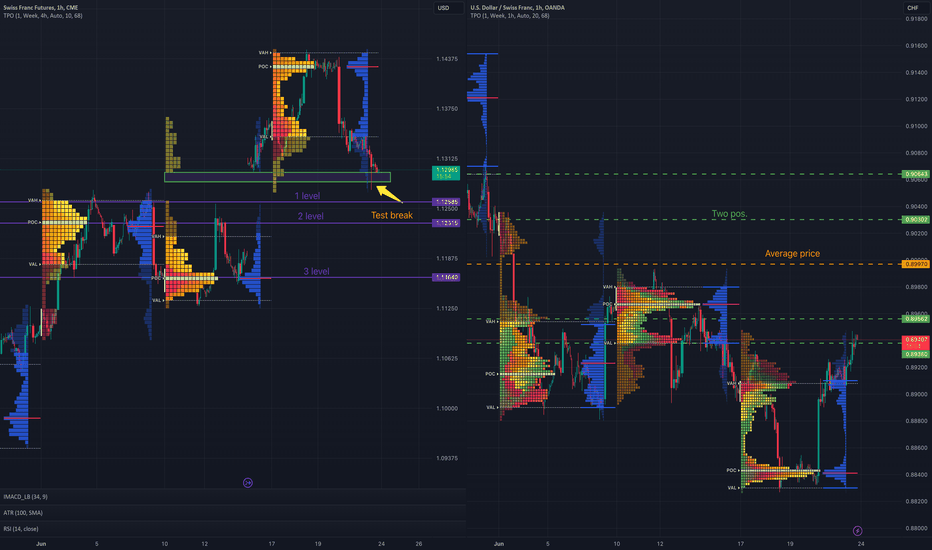
Task: Click date 26 on left time axis
Action: point(418,543)
